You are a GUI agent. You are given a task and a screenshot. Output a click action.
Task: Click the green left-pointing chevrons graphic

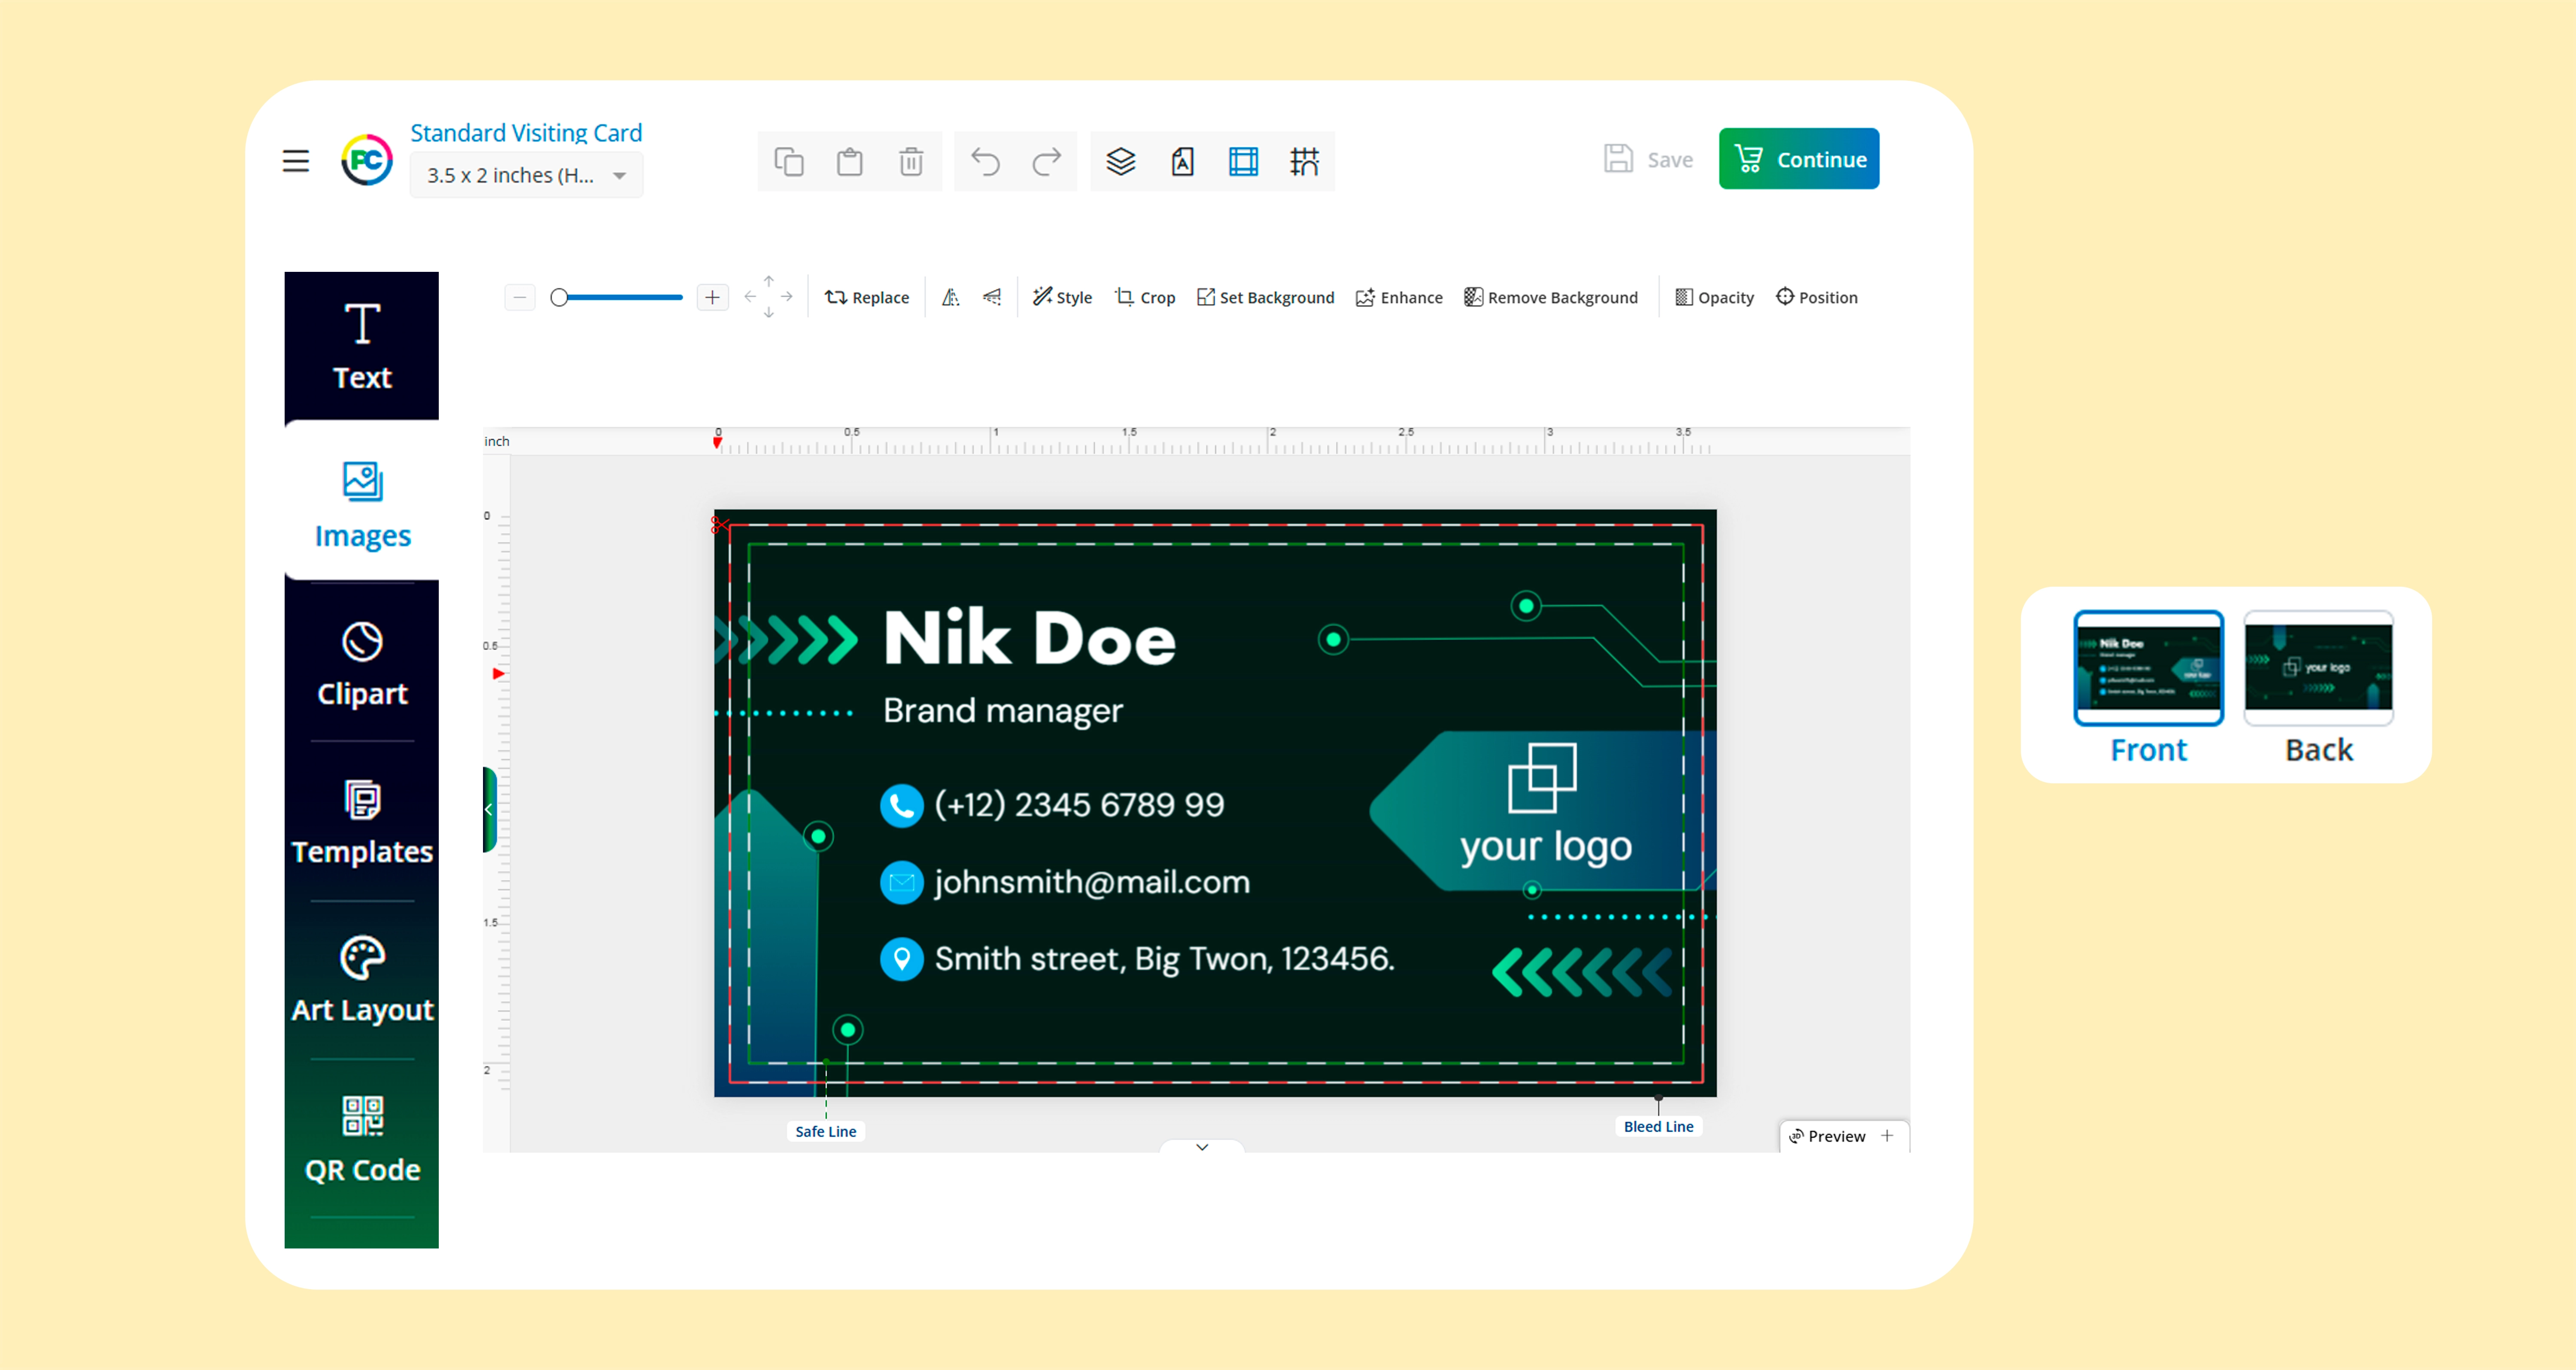point(1582,972)
